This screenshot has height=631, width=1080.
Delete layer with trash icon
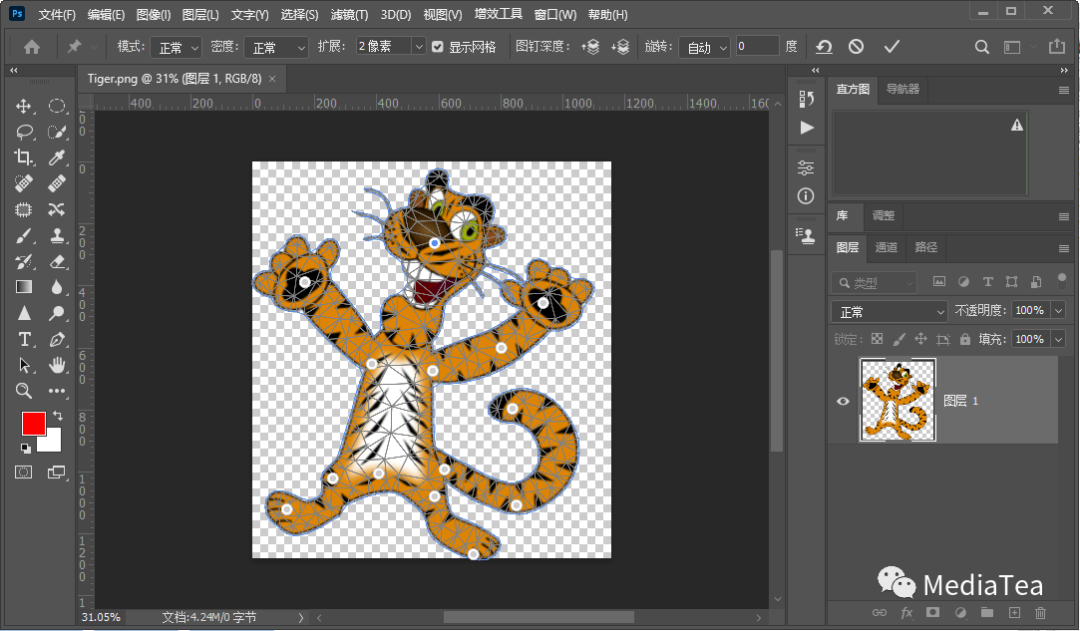(1041, 612)
